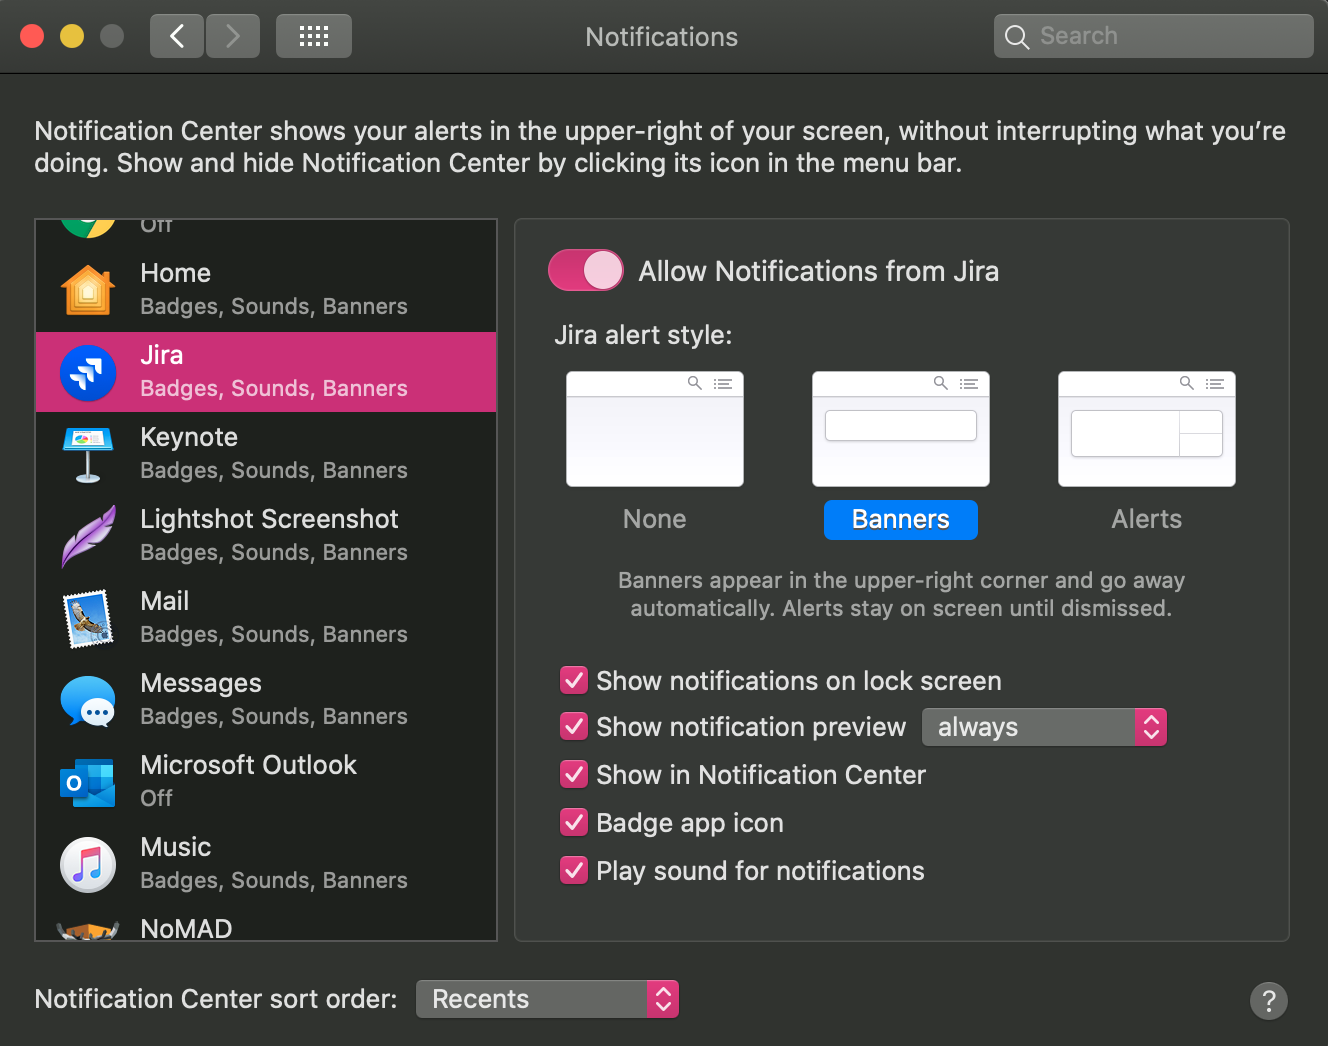Show all preferences grid button
Image resolution: width=1328 pixels, height=1046 pixels.
pyautogui.click(x=313, y=37)
